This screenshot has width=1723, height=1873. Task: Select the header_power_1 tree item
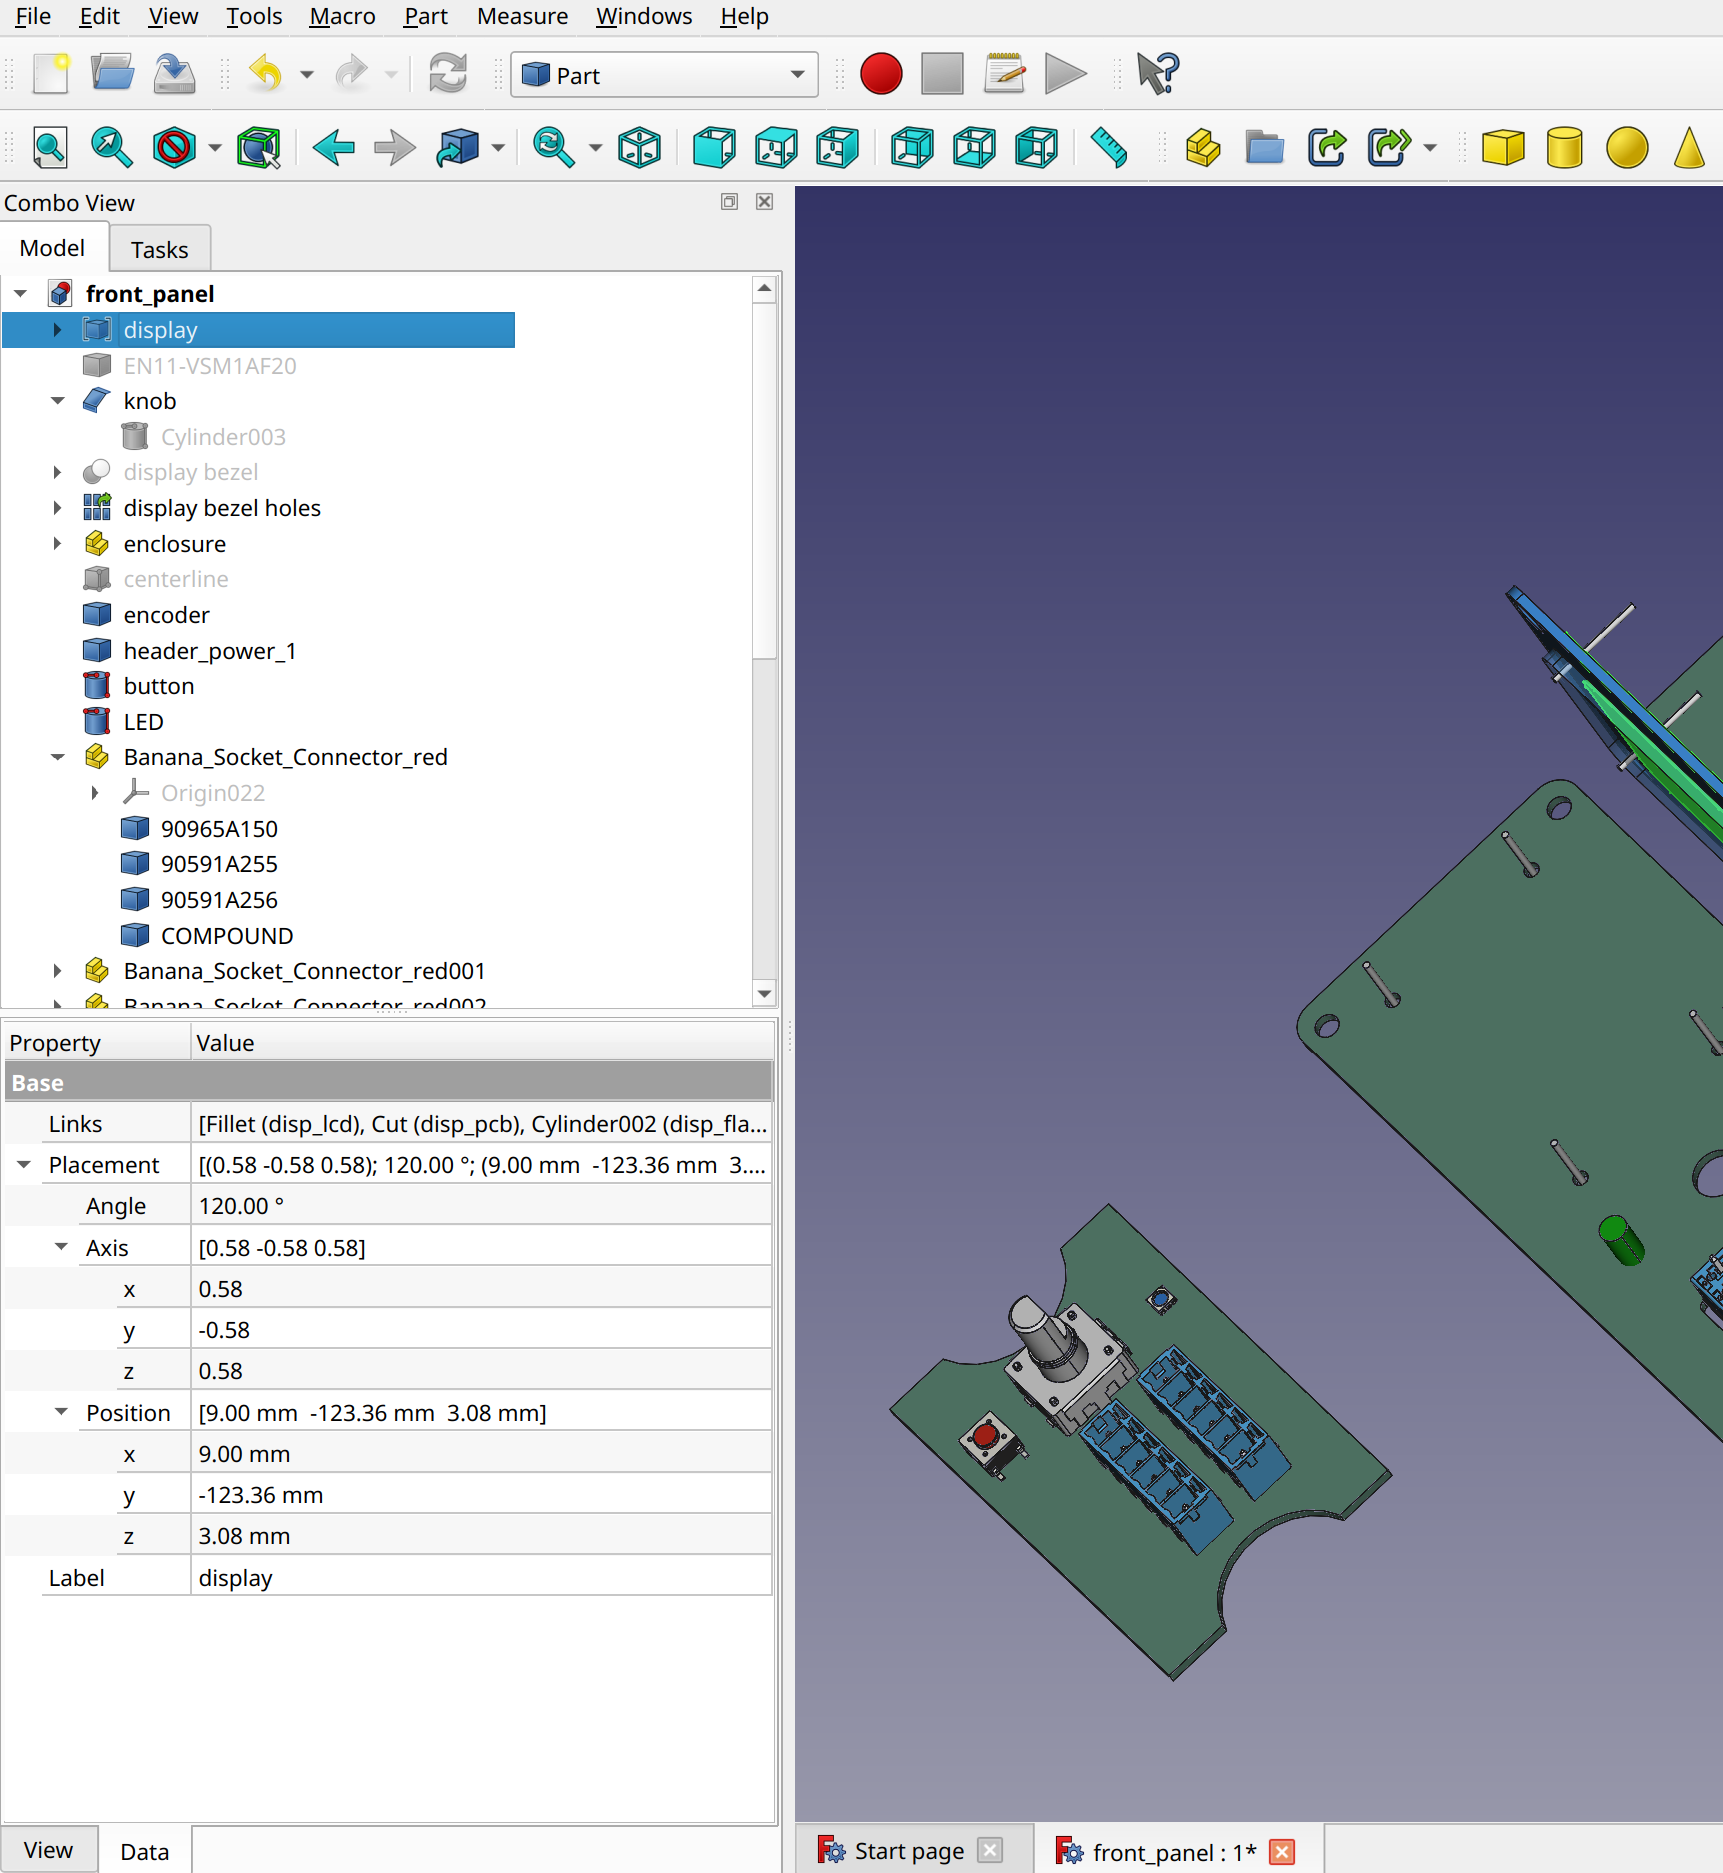pyautogui.click(x=210, y=651)
